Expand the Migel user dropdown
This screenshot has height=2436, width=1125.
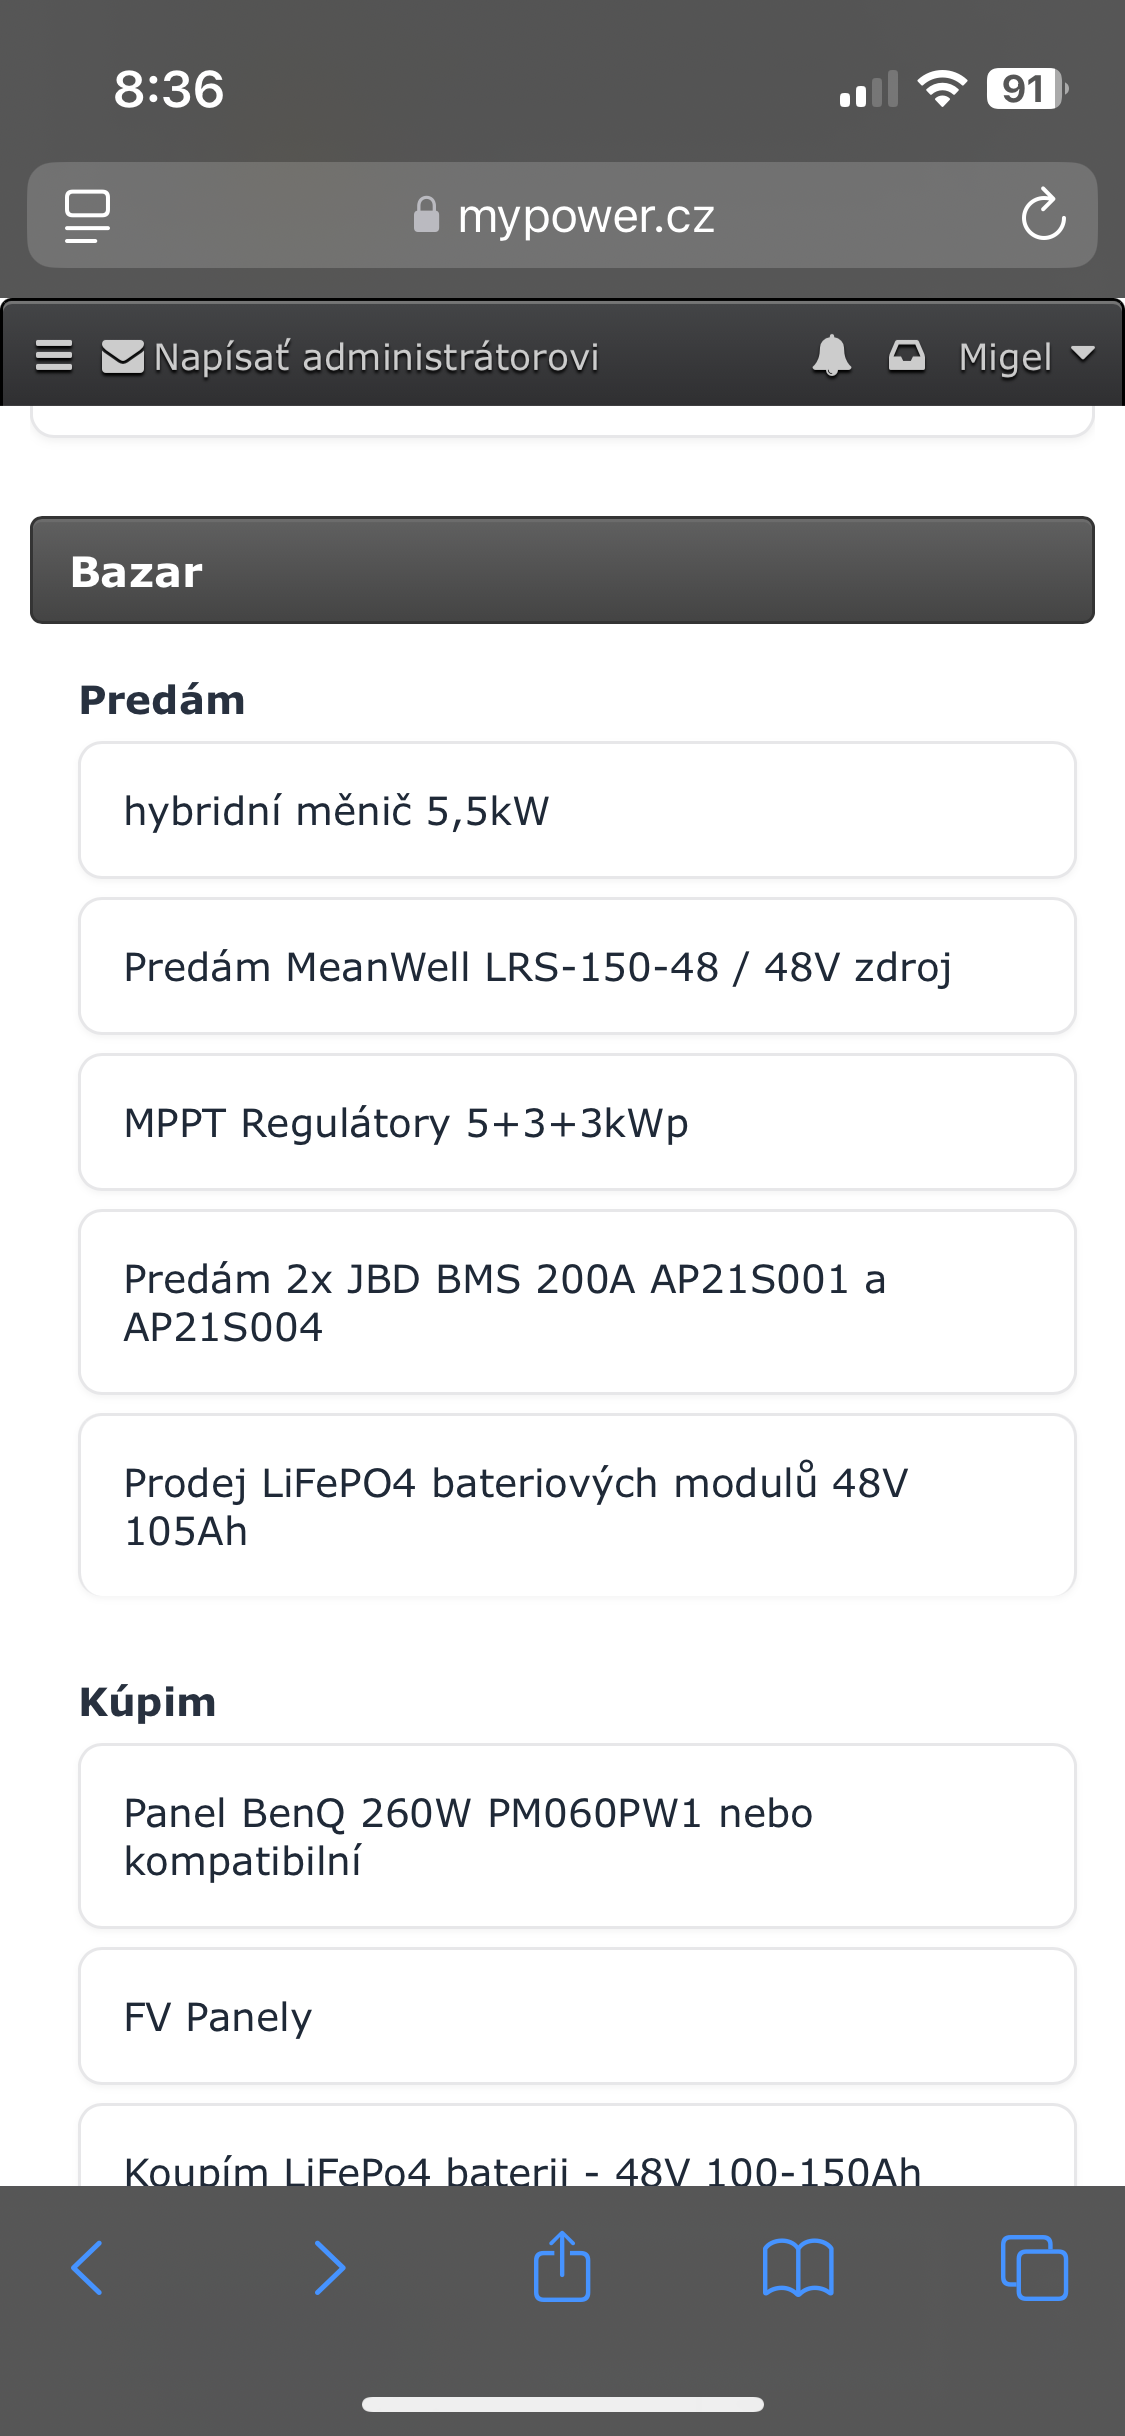(1026, 356)
